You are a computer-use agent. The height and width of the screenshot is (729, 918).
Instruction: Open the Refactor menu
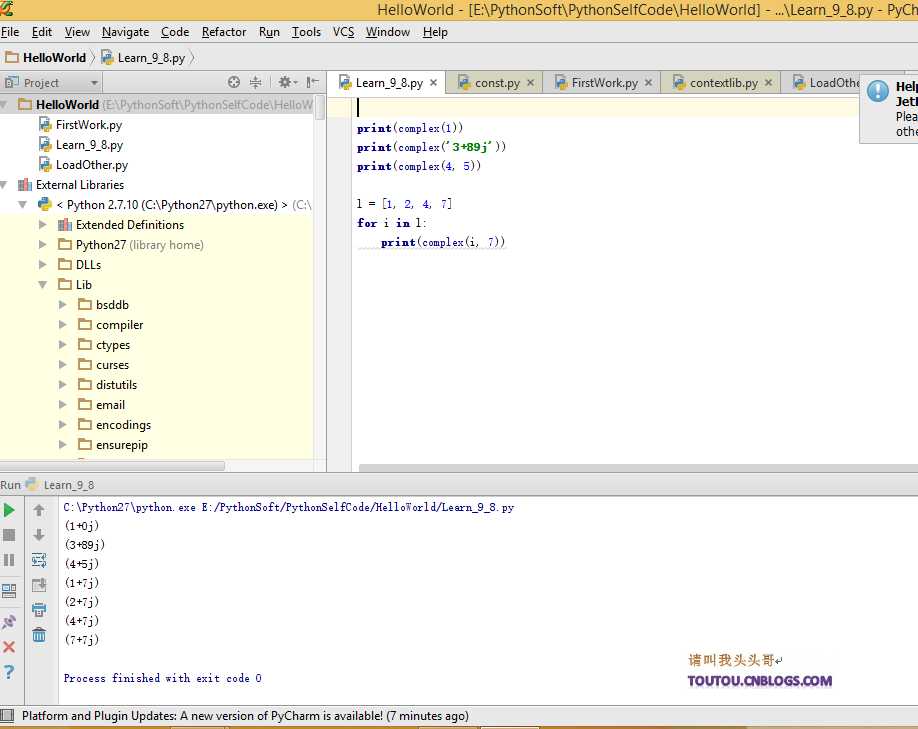[x=224, y=32]
